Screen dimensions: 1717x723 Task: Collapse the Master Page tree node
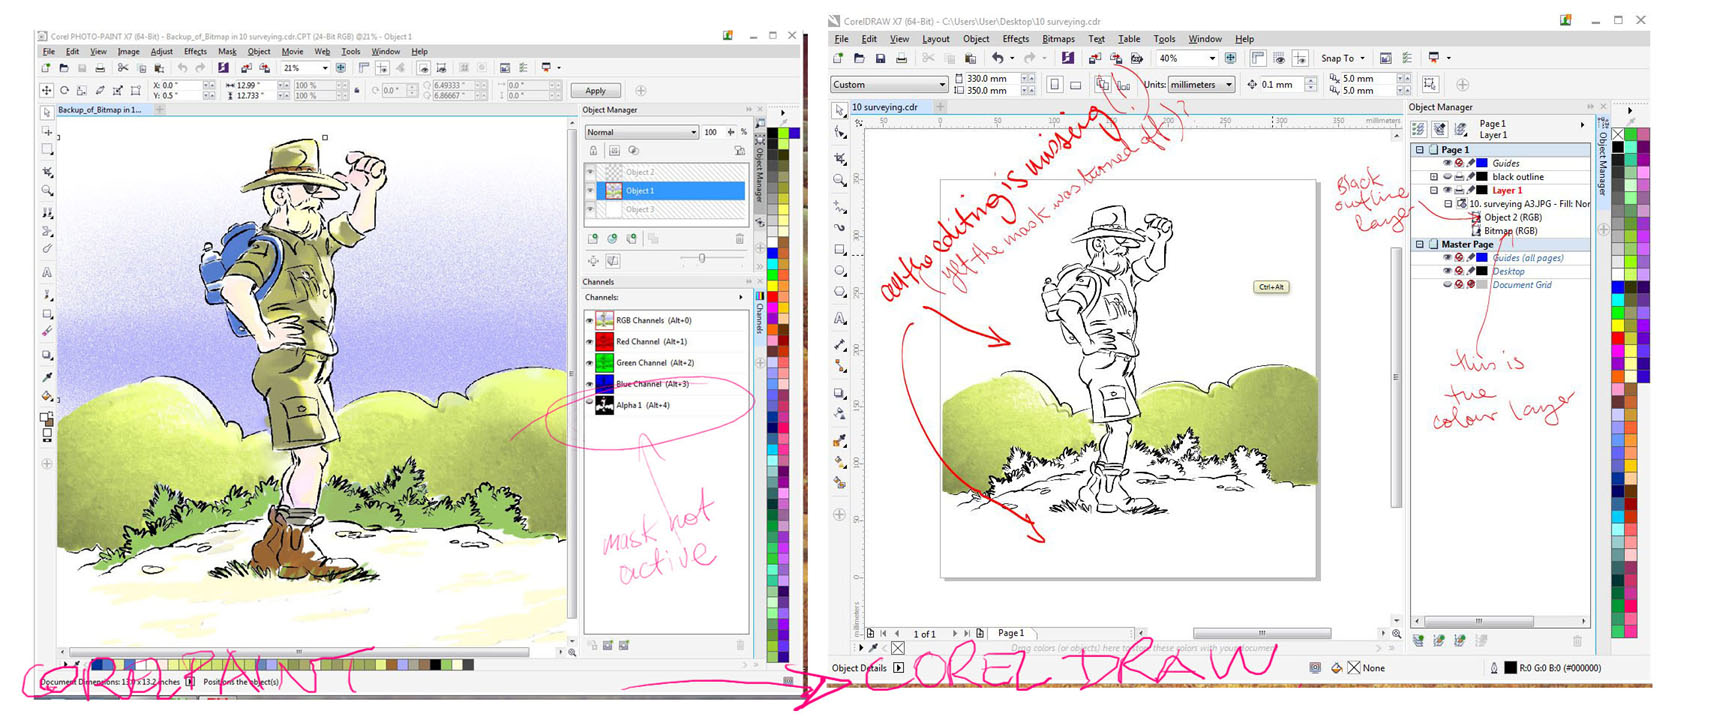(1419, 244)
